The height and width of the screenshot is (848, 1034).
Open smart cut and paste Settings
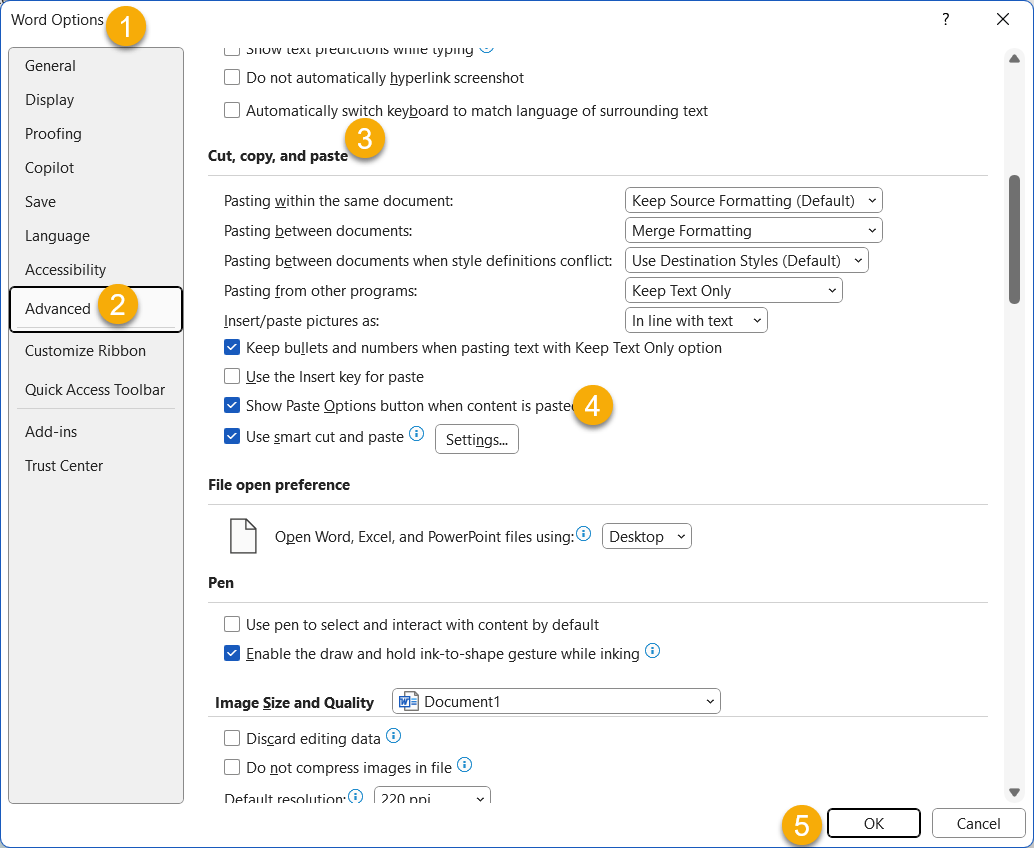point(476,440)
